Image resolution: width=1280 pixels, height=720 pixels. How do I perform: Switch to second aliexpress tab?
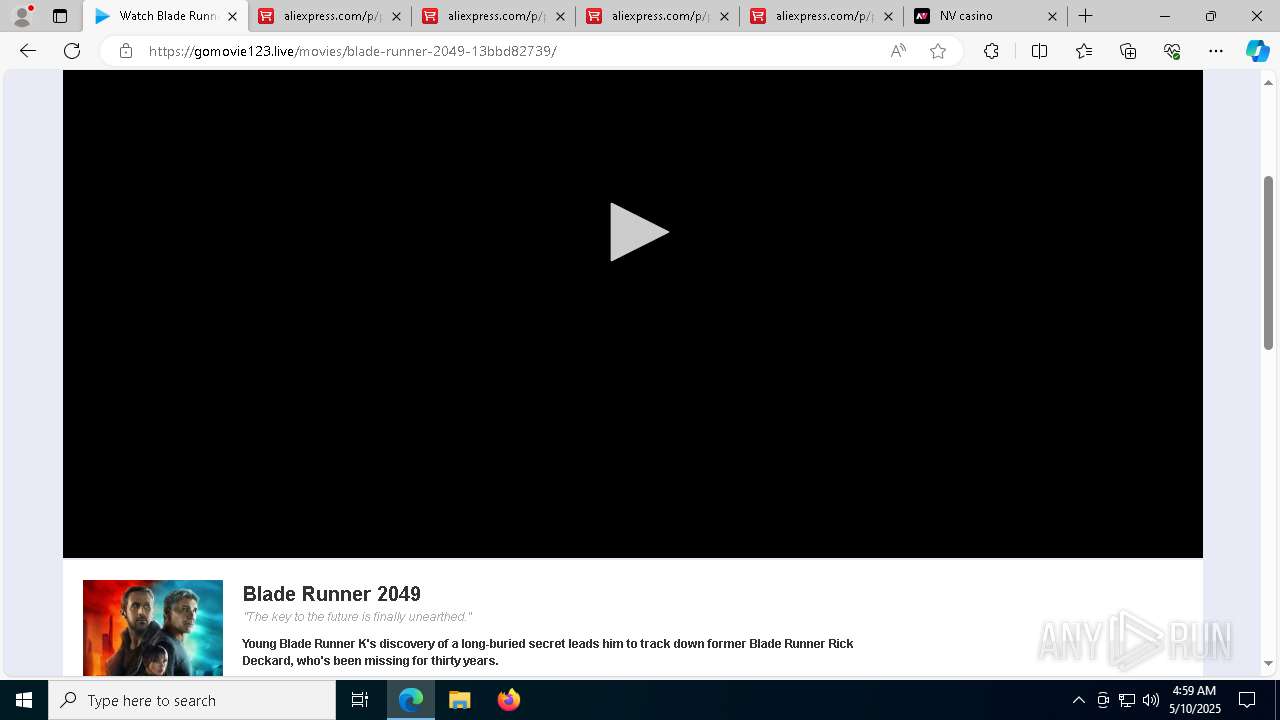click(x=494, y=16)
